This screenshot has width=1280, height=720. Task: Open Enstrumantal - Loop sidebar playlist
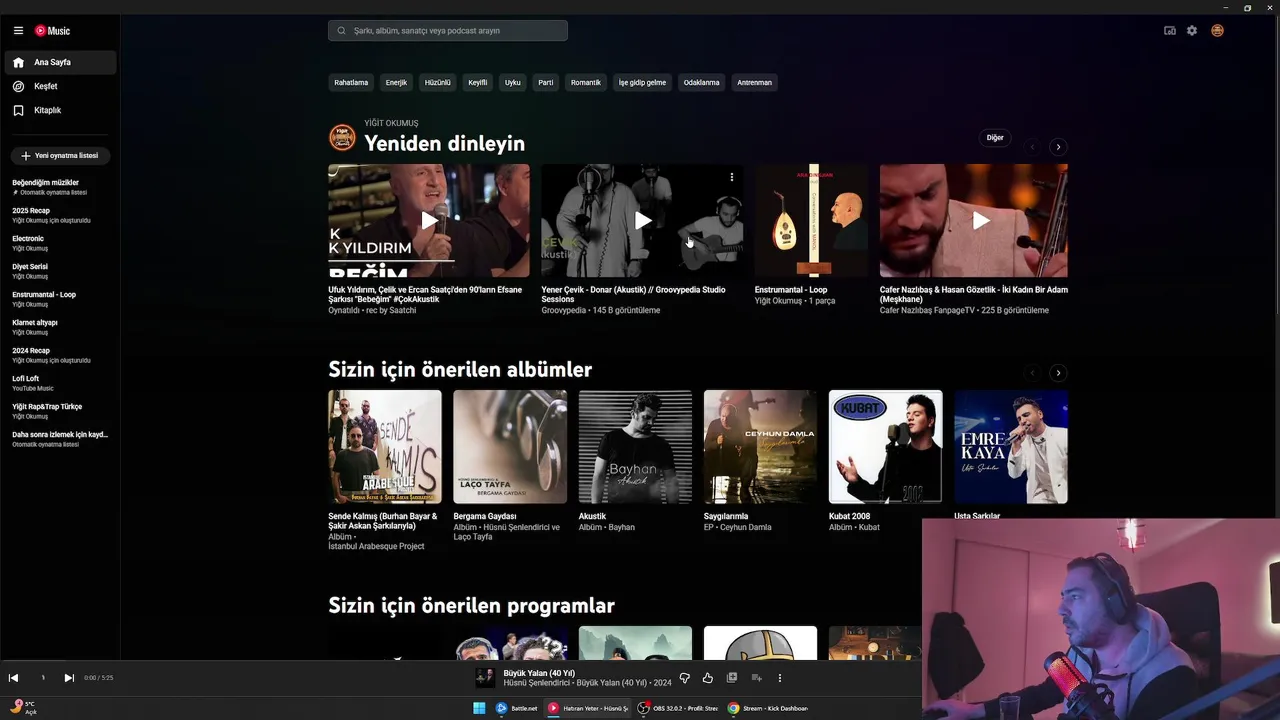point(60,299)
